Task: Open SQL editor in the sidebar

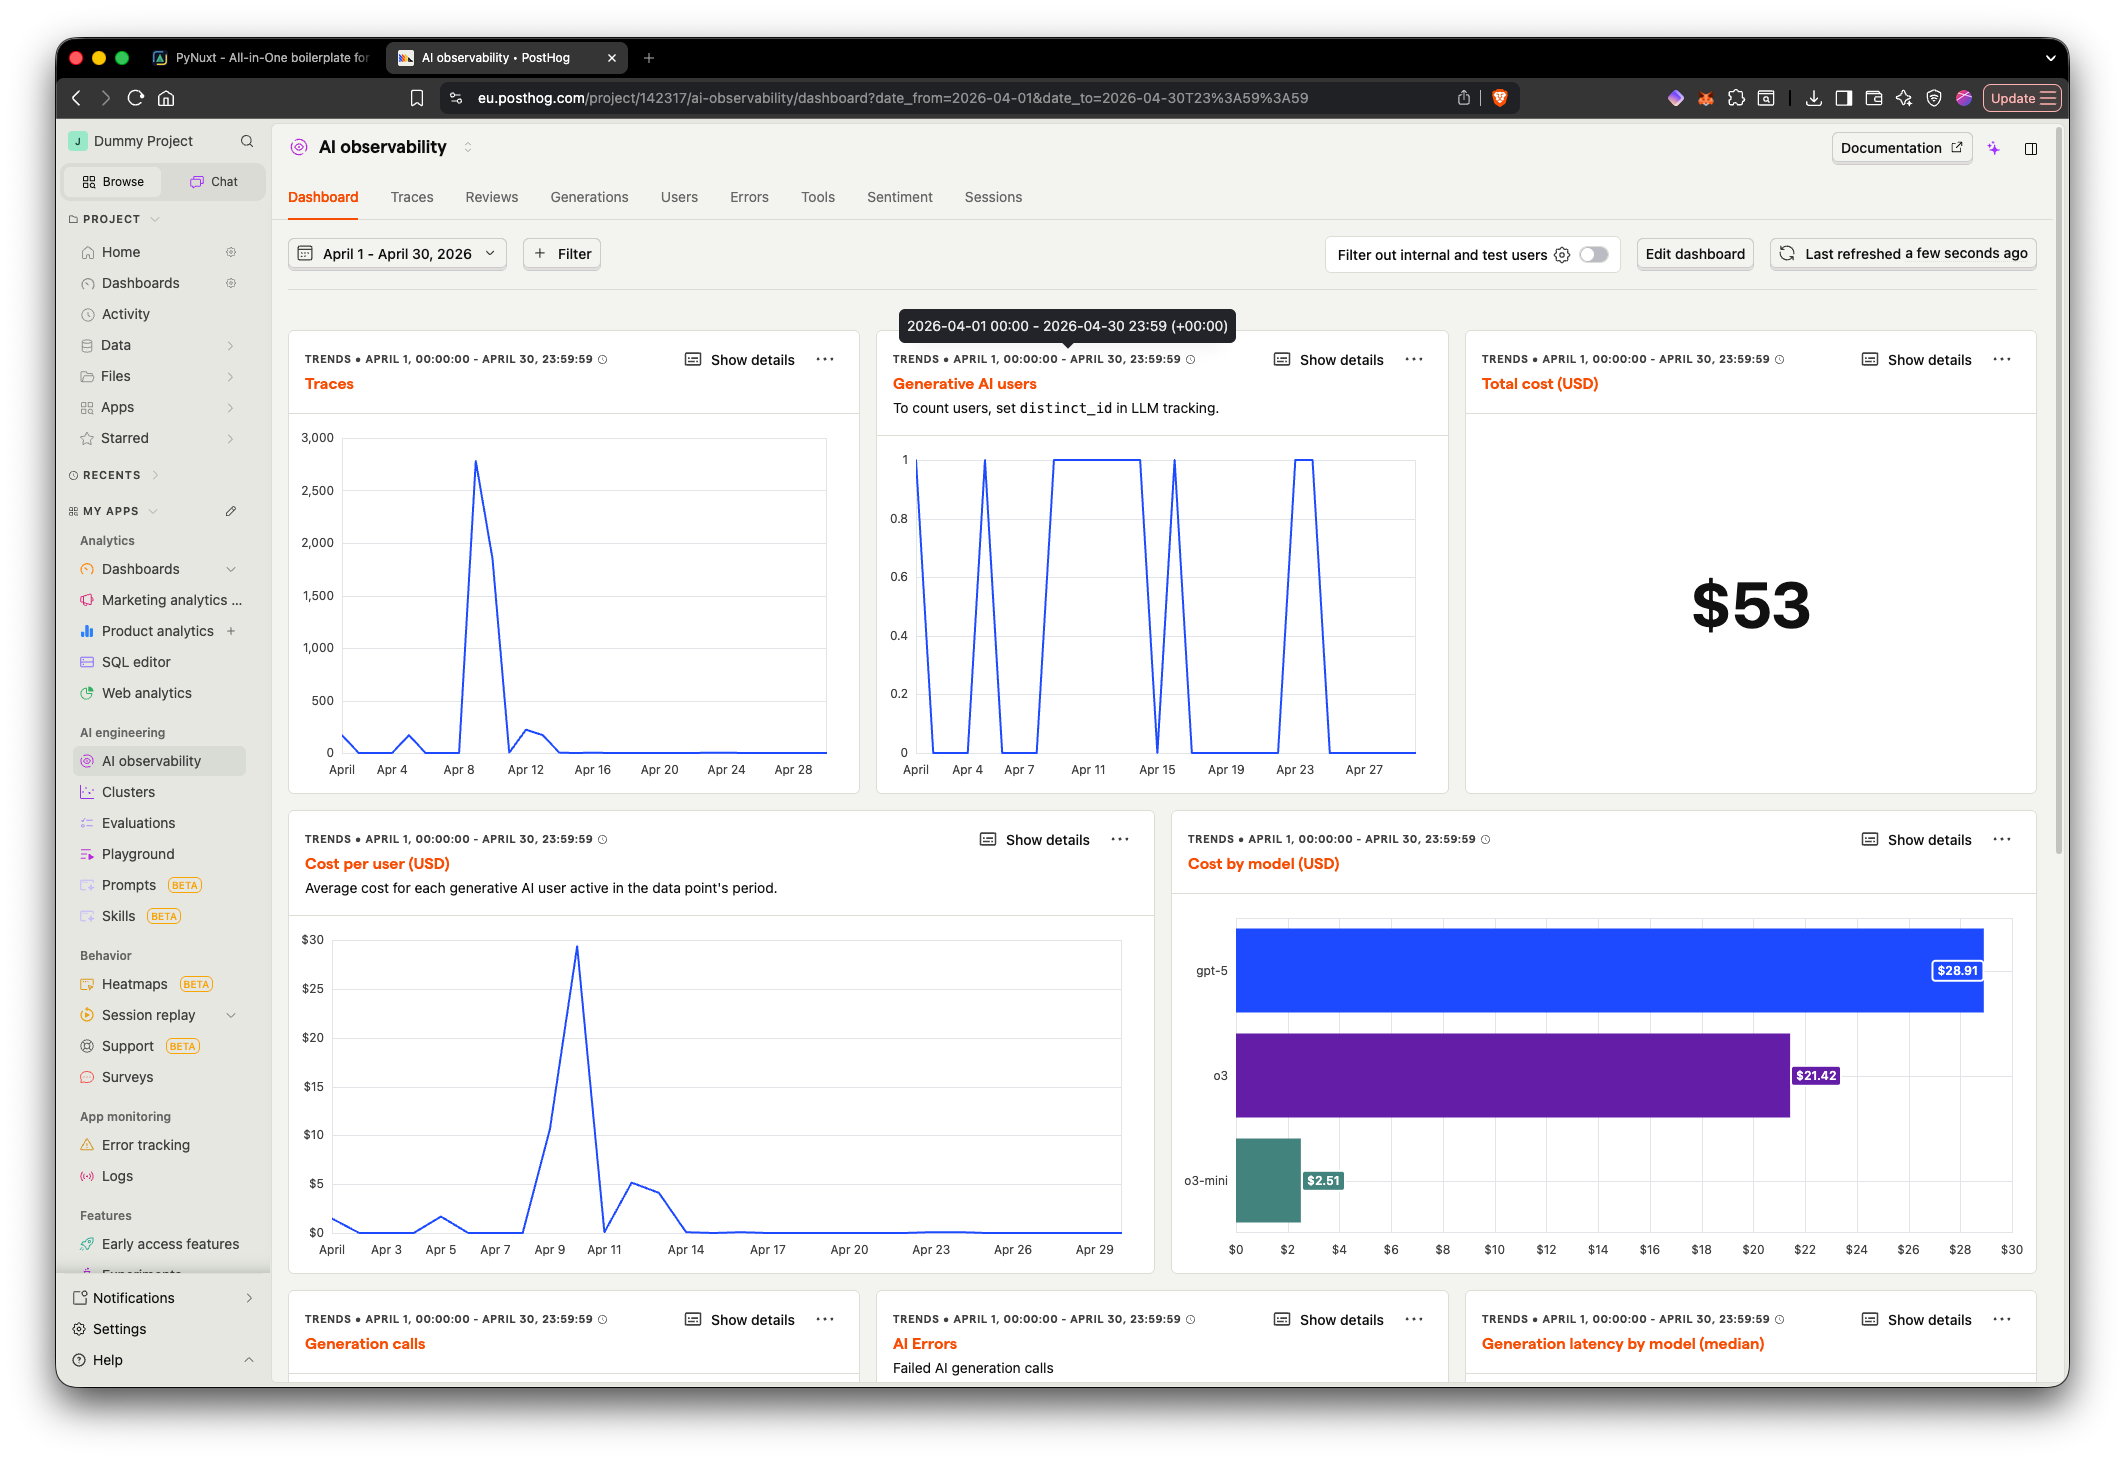Action: pyautogui.click(x=136, y=662)
